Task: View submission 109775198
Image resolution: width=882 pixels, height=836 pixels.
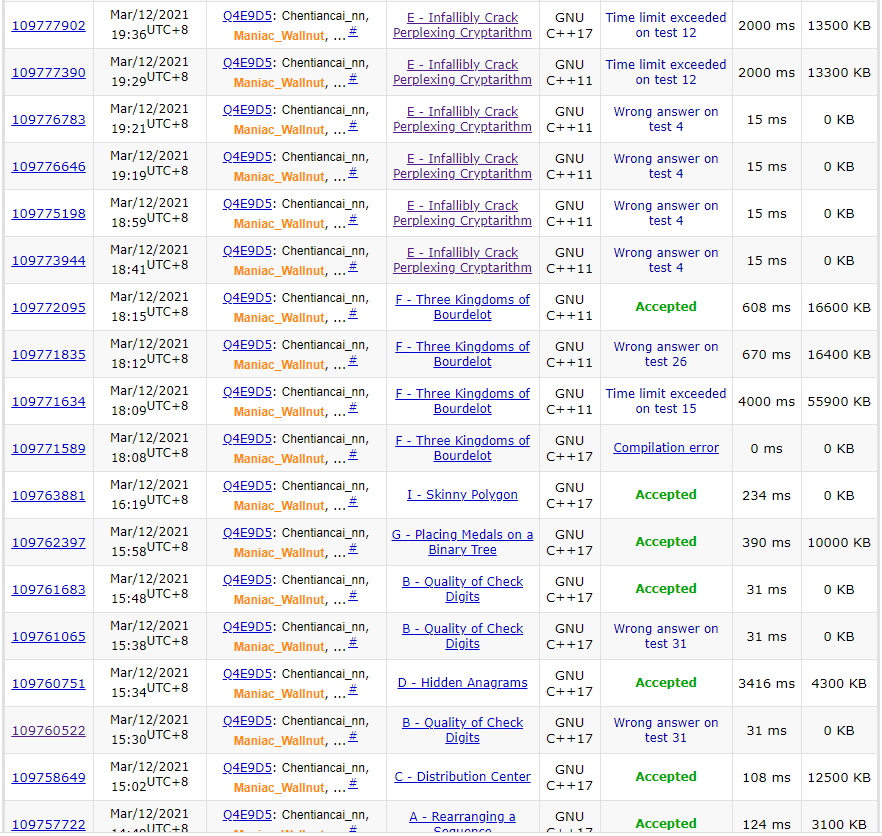Action: [48, 213]
